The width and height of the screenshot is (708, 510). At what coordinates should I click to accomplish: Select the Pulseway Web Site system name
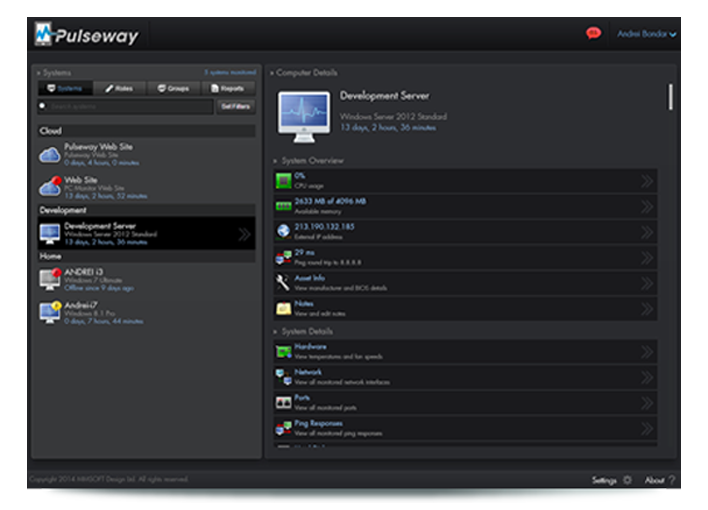click(98, 146)
